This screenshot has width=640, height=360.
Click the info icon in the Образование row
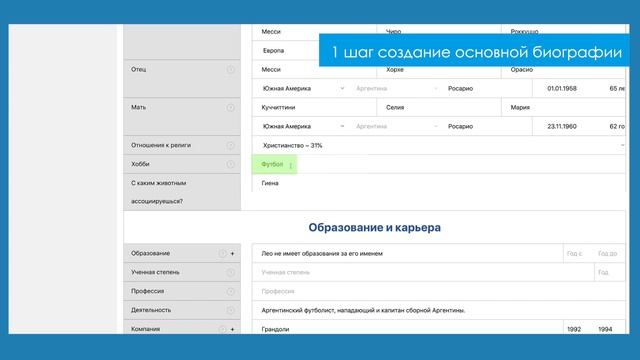click(222, 253)
